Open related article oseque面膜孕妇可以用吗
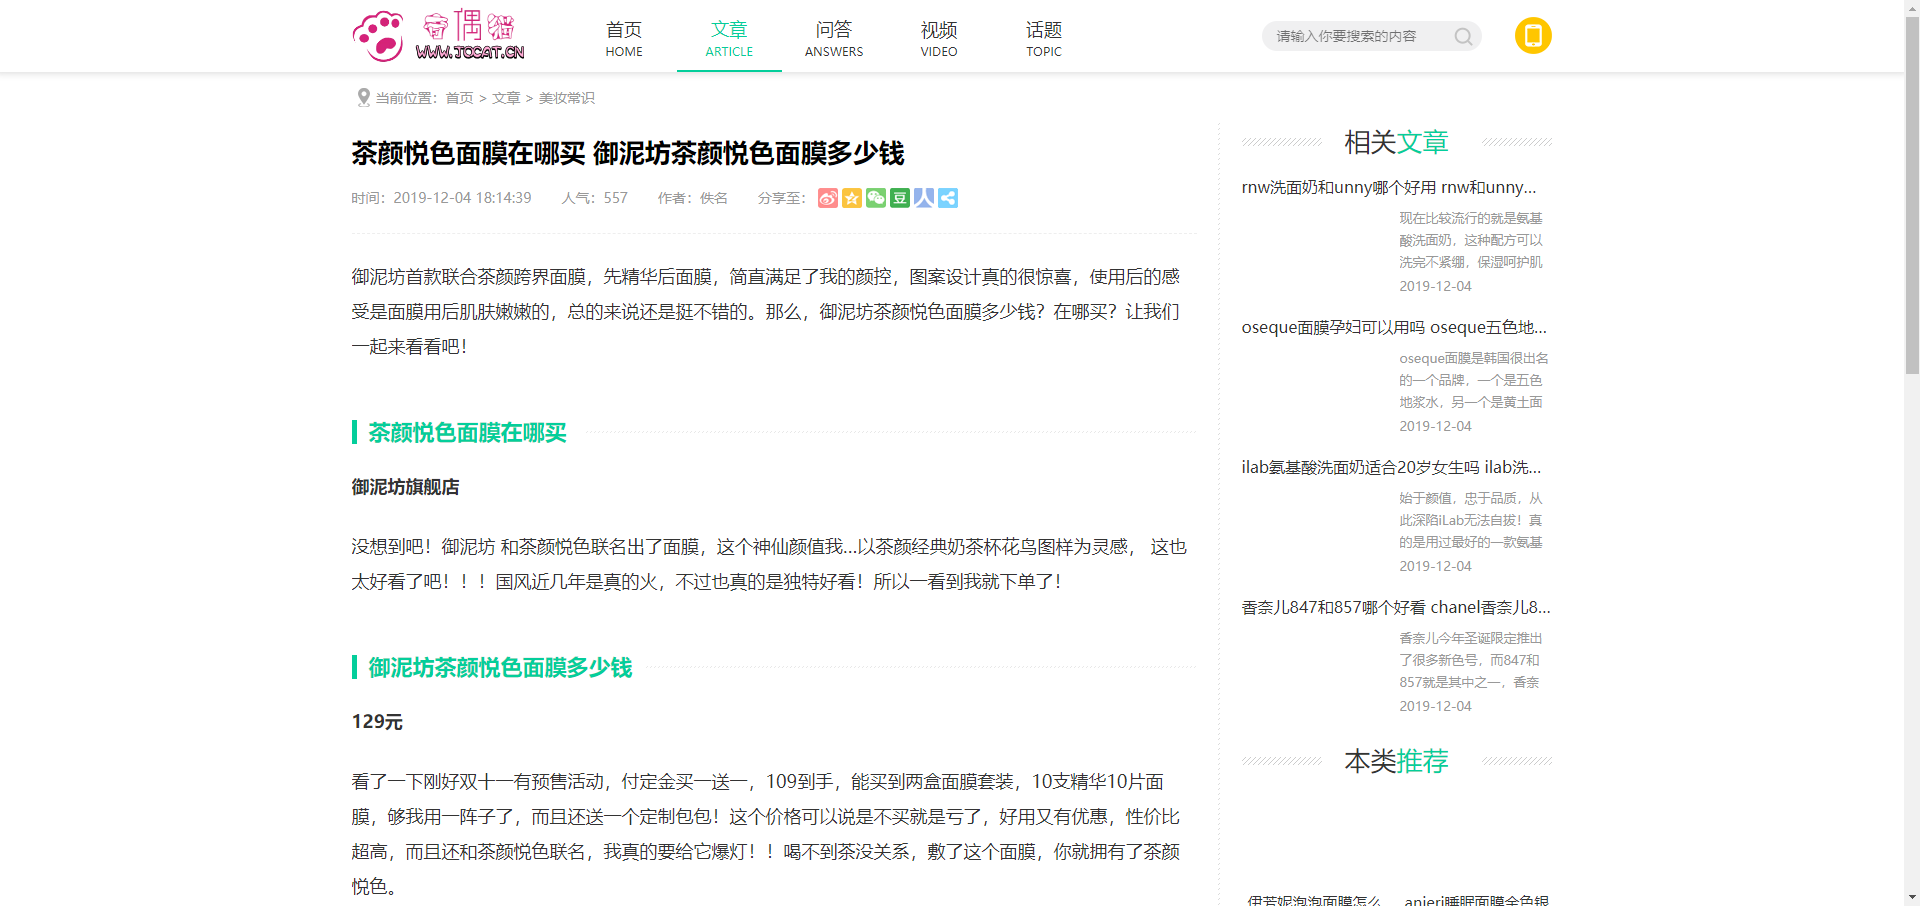Image resolution: width=1920 pixels, height=906 pixels. tap(1394, 327)
